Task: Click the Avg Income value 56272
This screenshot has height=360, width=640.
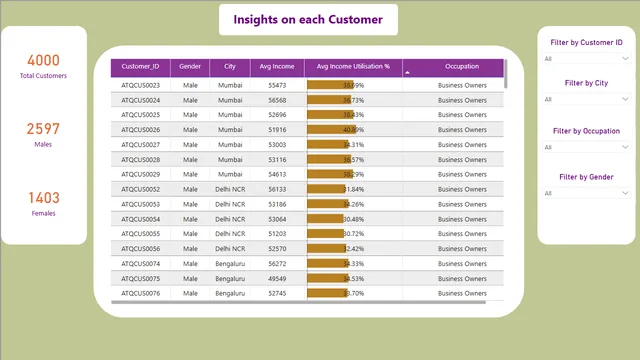Action: (x=277, y=264)
